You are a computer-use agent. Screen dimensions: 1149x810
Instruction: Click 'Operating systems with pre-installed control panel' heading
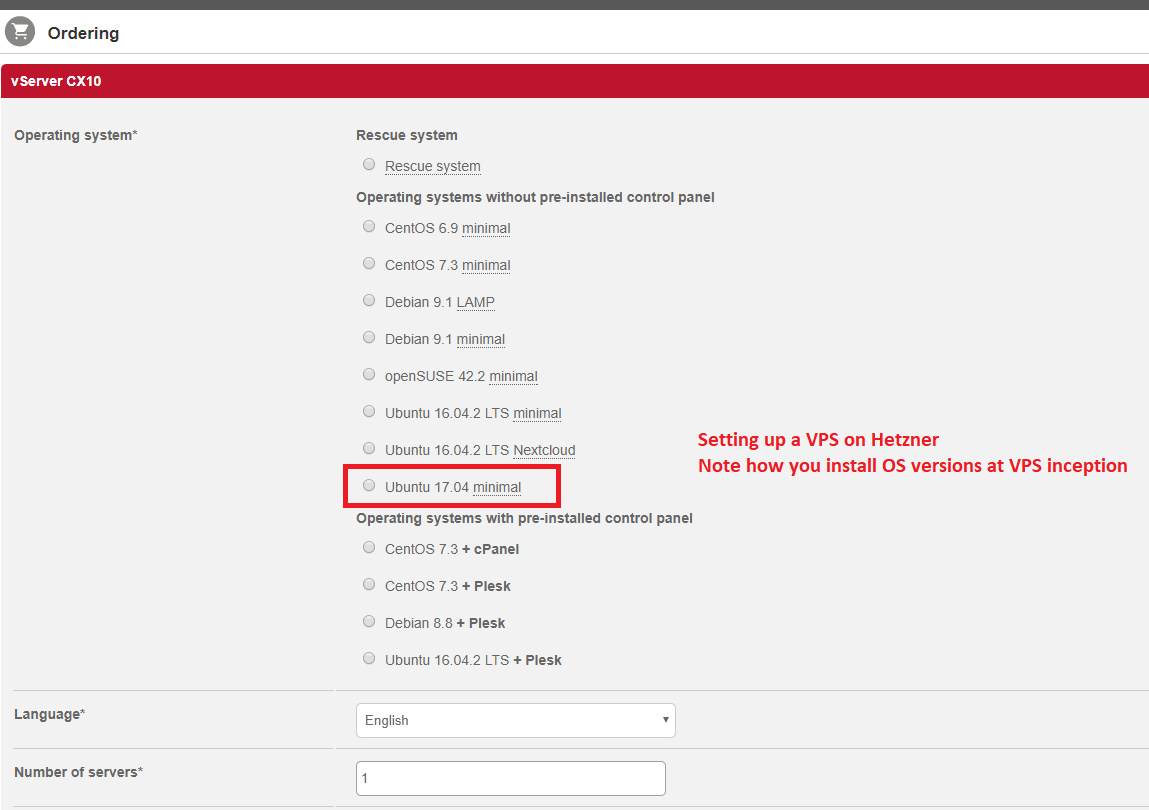pyautogui.click(x=524, y=518)
